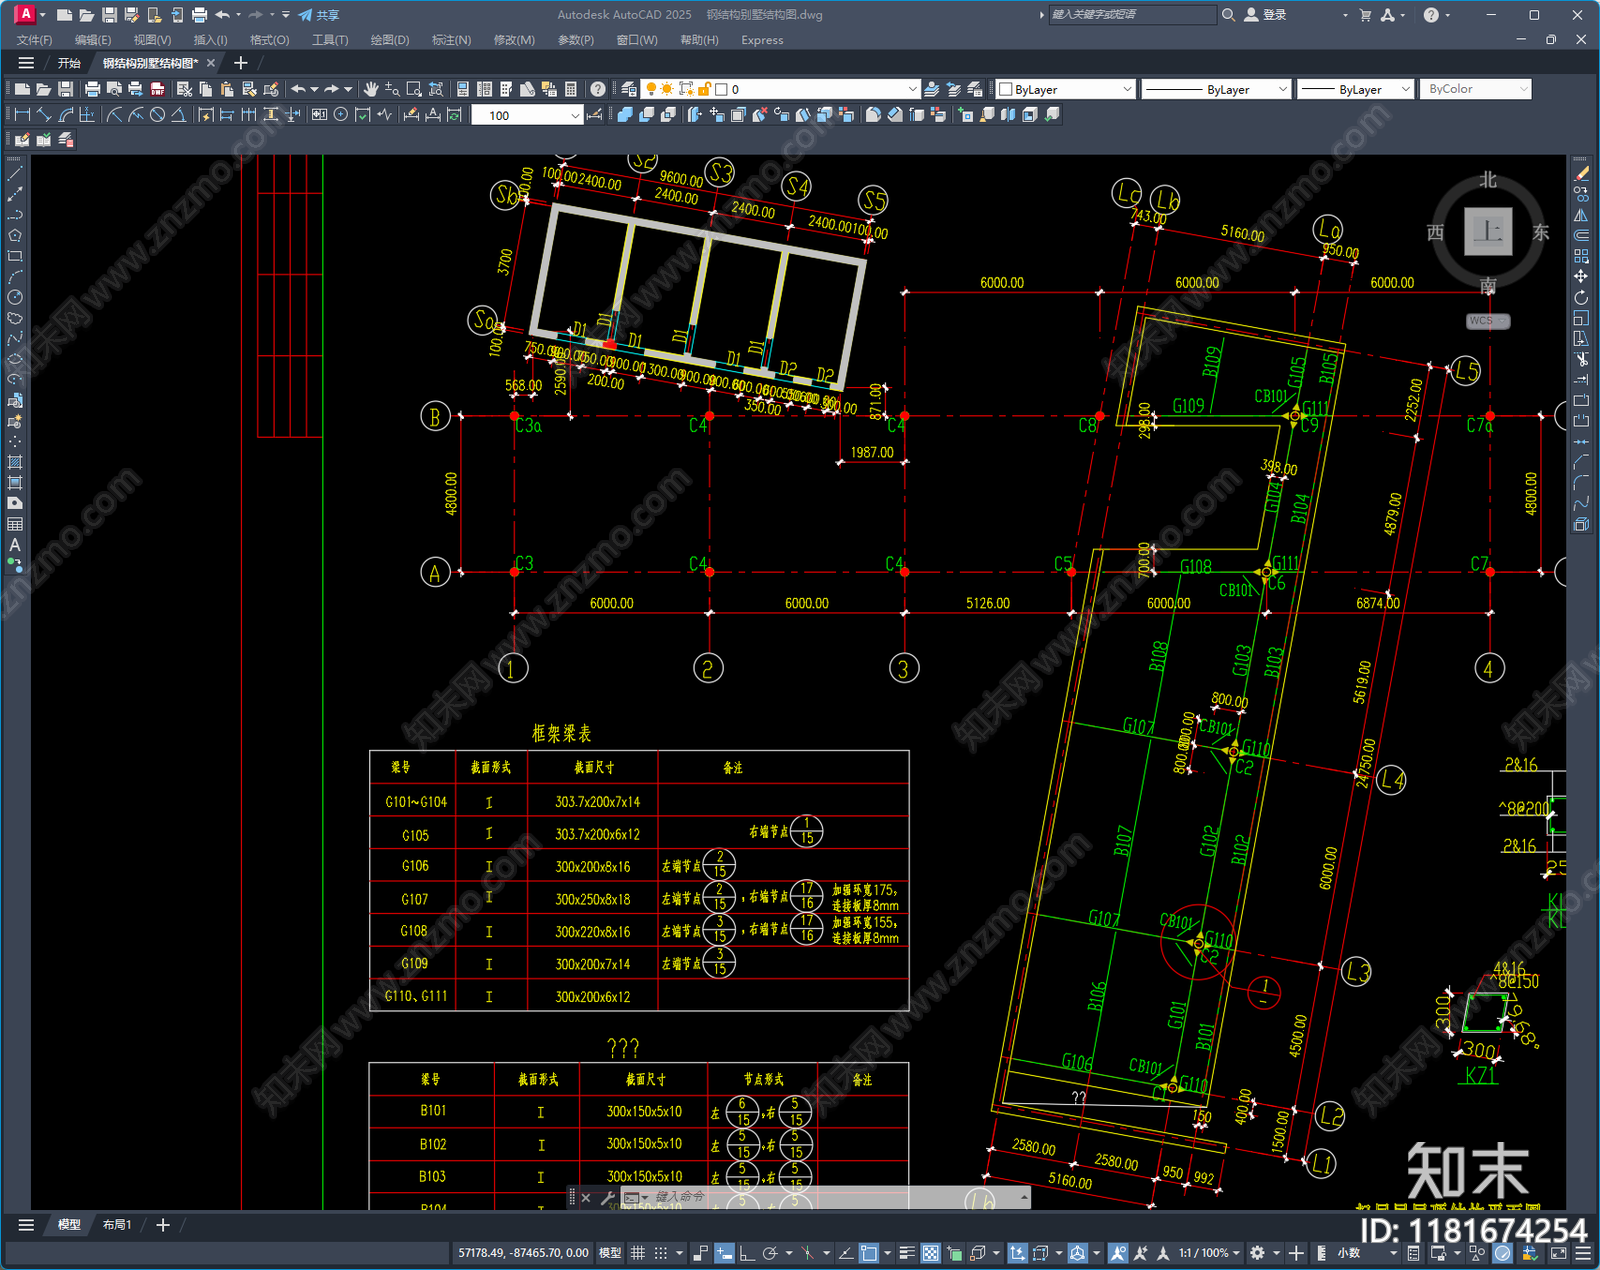This screenshot has width=1600, height=1270.
Task: Click the Dimension Update icon
Action: (454, 115)
